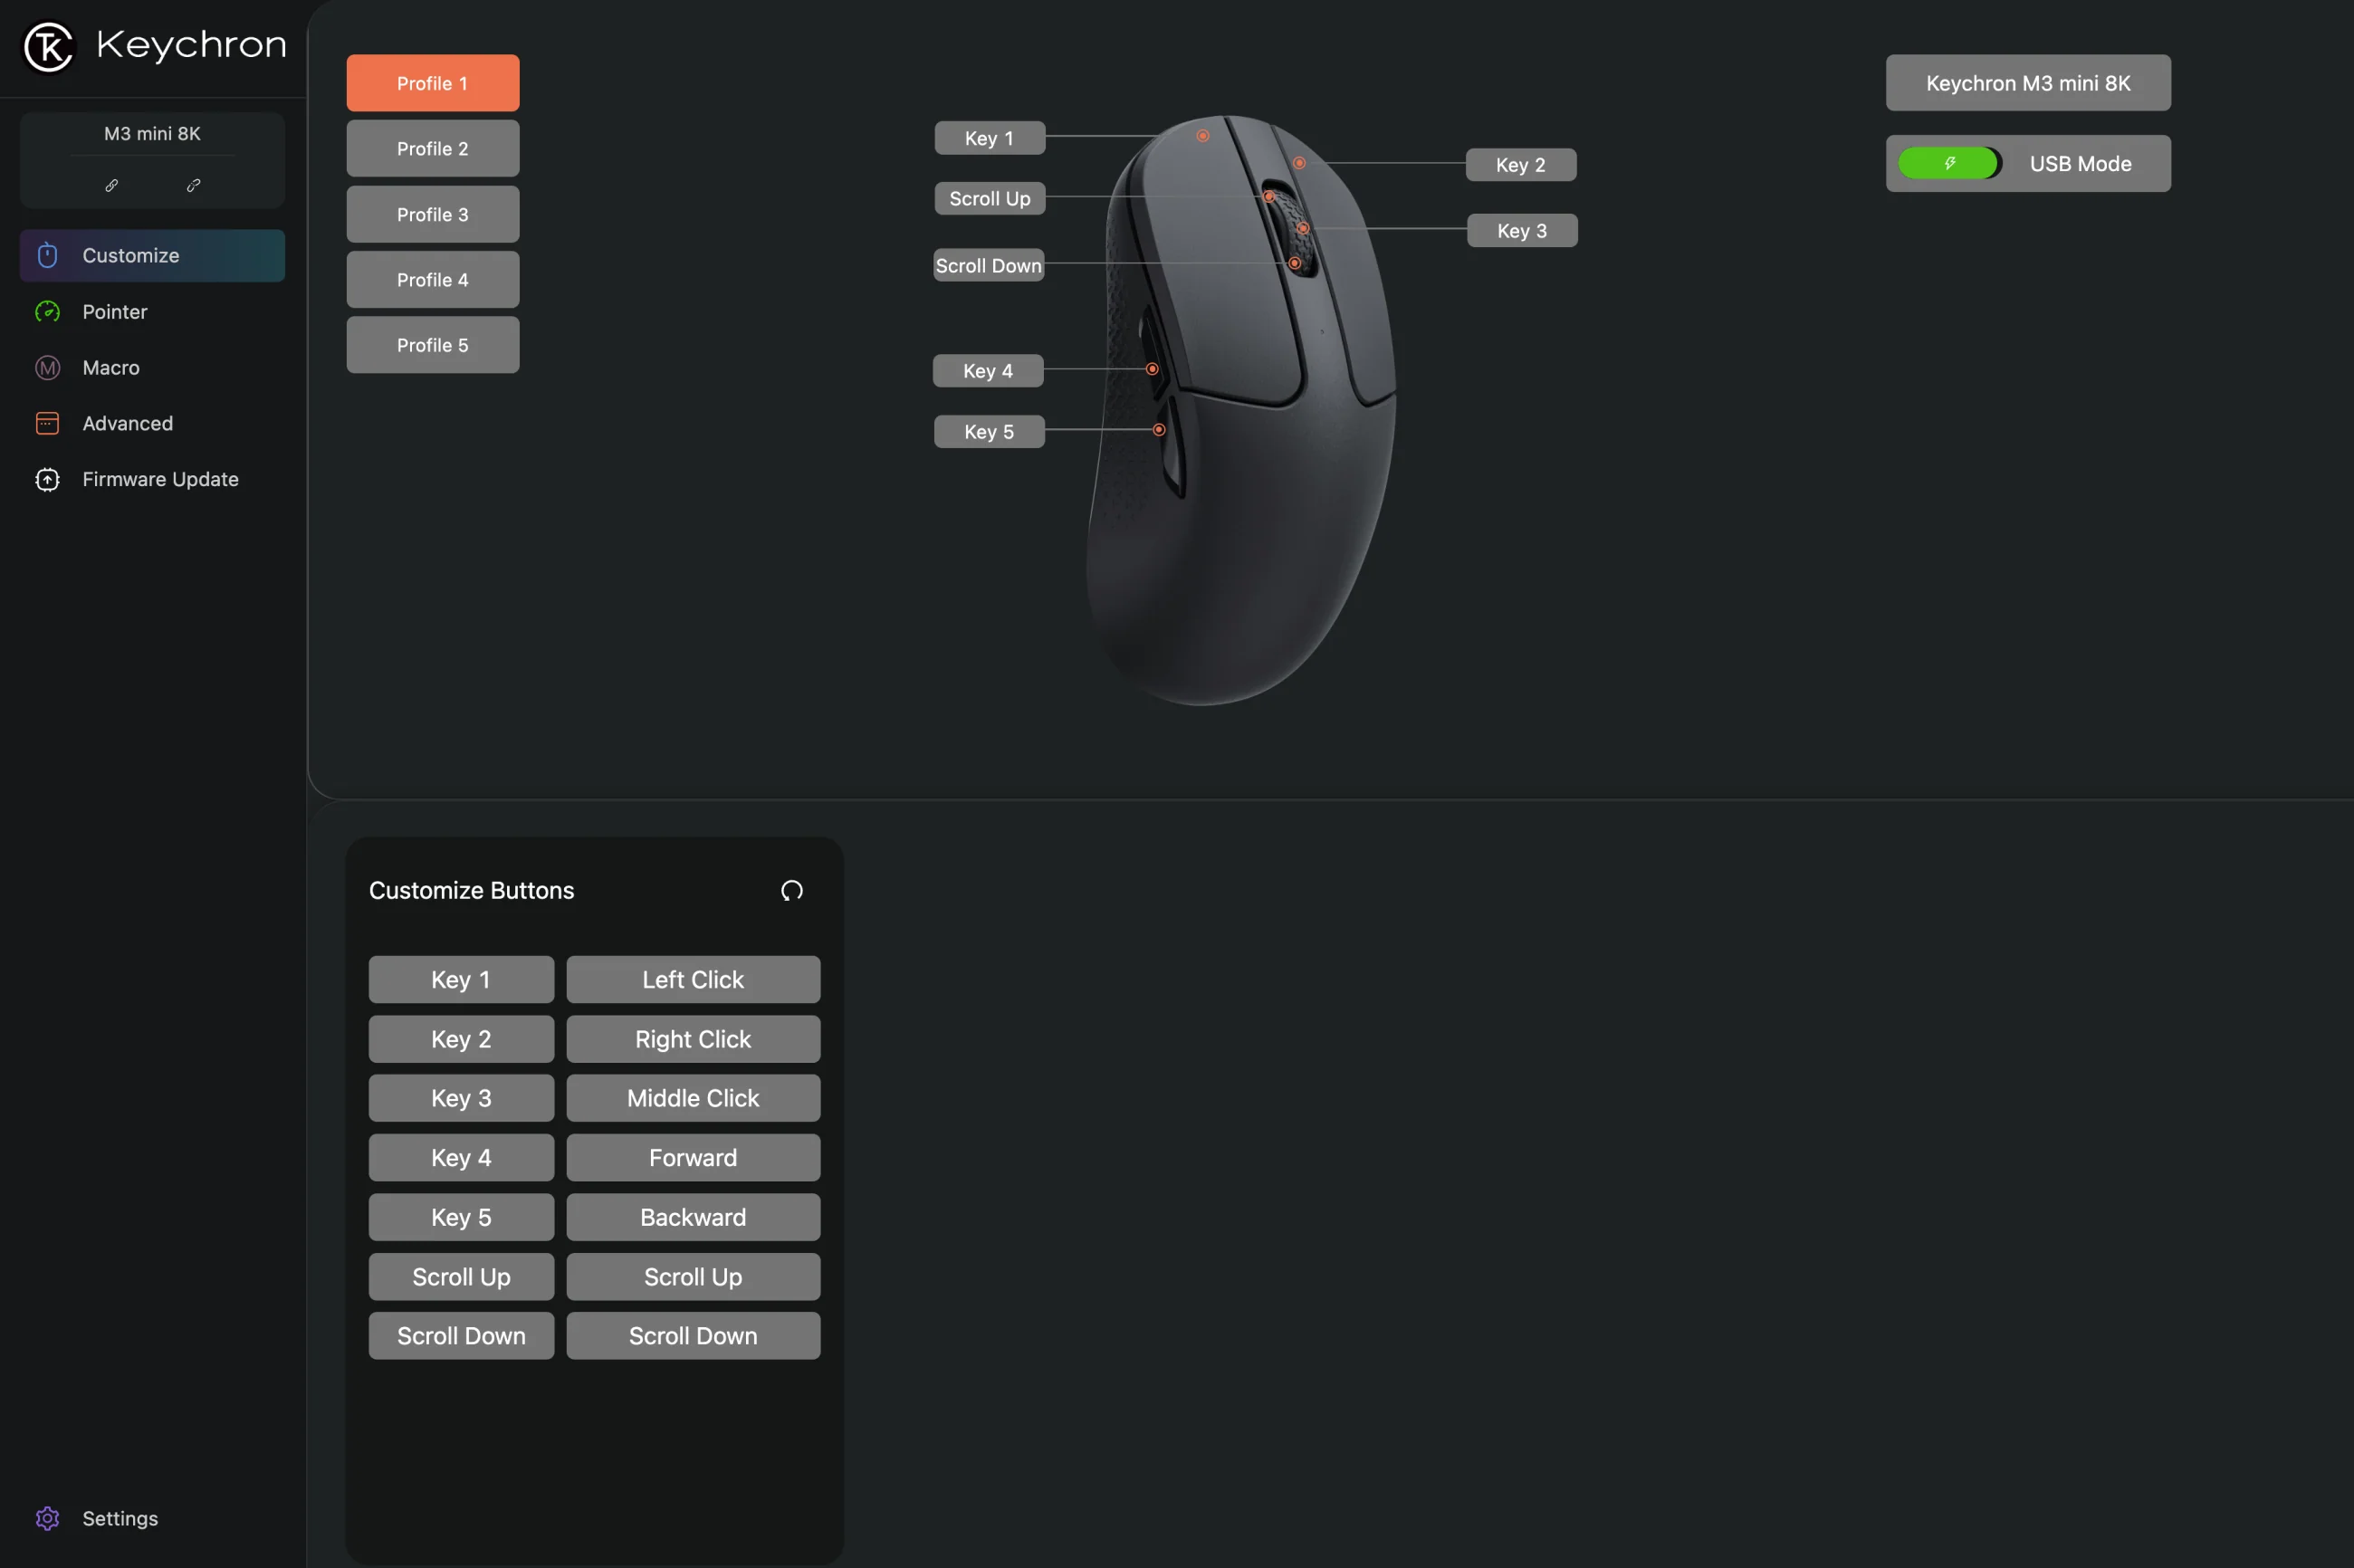Click the Firmware Update icon in sidebar

point(47,479)
